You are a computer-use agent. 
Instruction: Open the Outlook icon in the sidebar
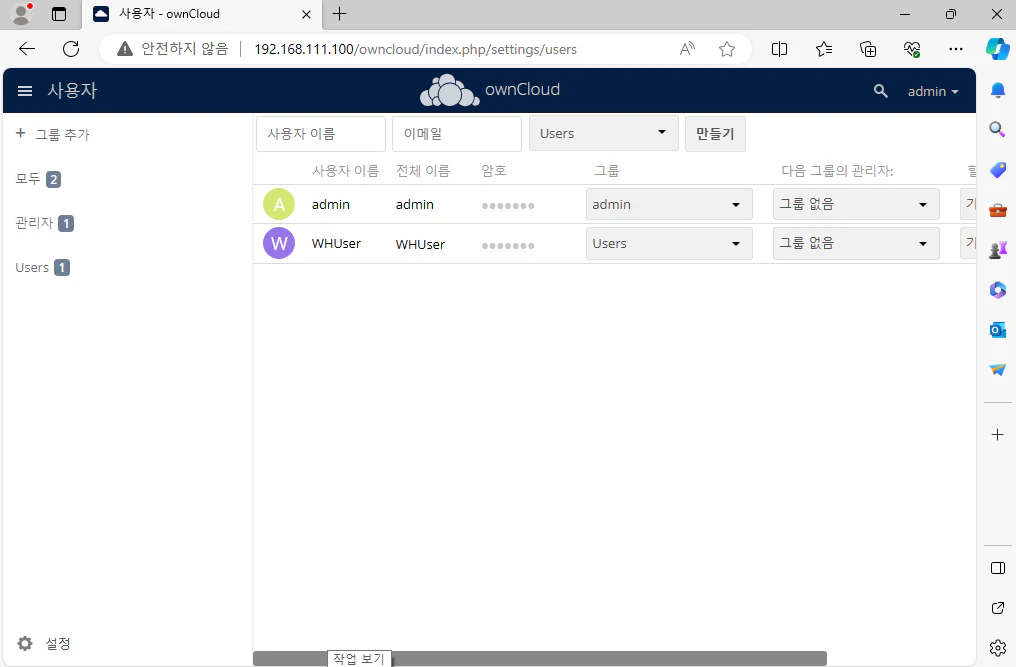[x=998, y=330]
